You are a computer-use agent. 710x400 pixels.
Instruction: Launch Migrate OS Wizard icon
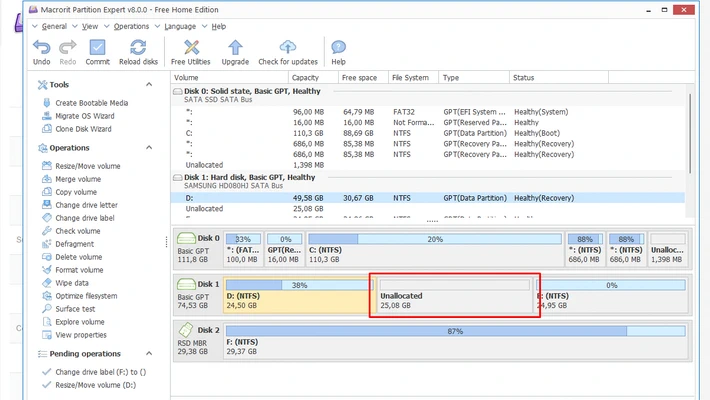[x=46, y=116]
